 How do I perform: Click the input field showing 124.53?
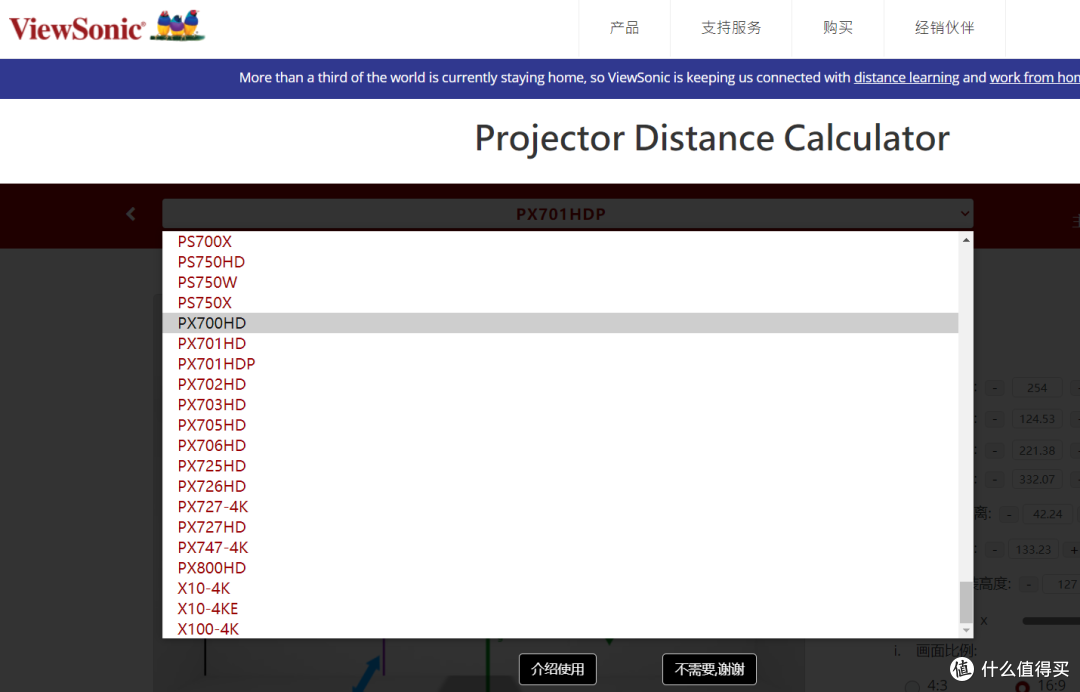[1037, 419]
